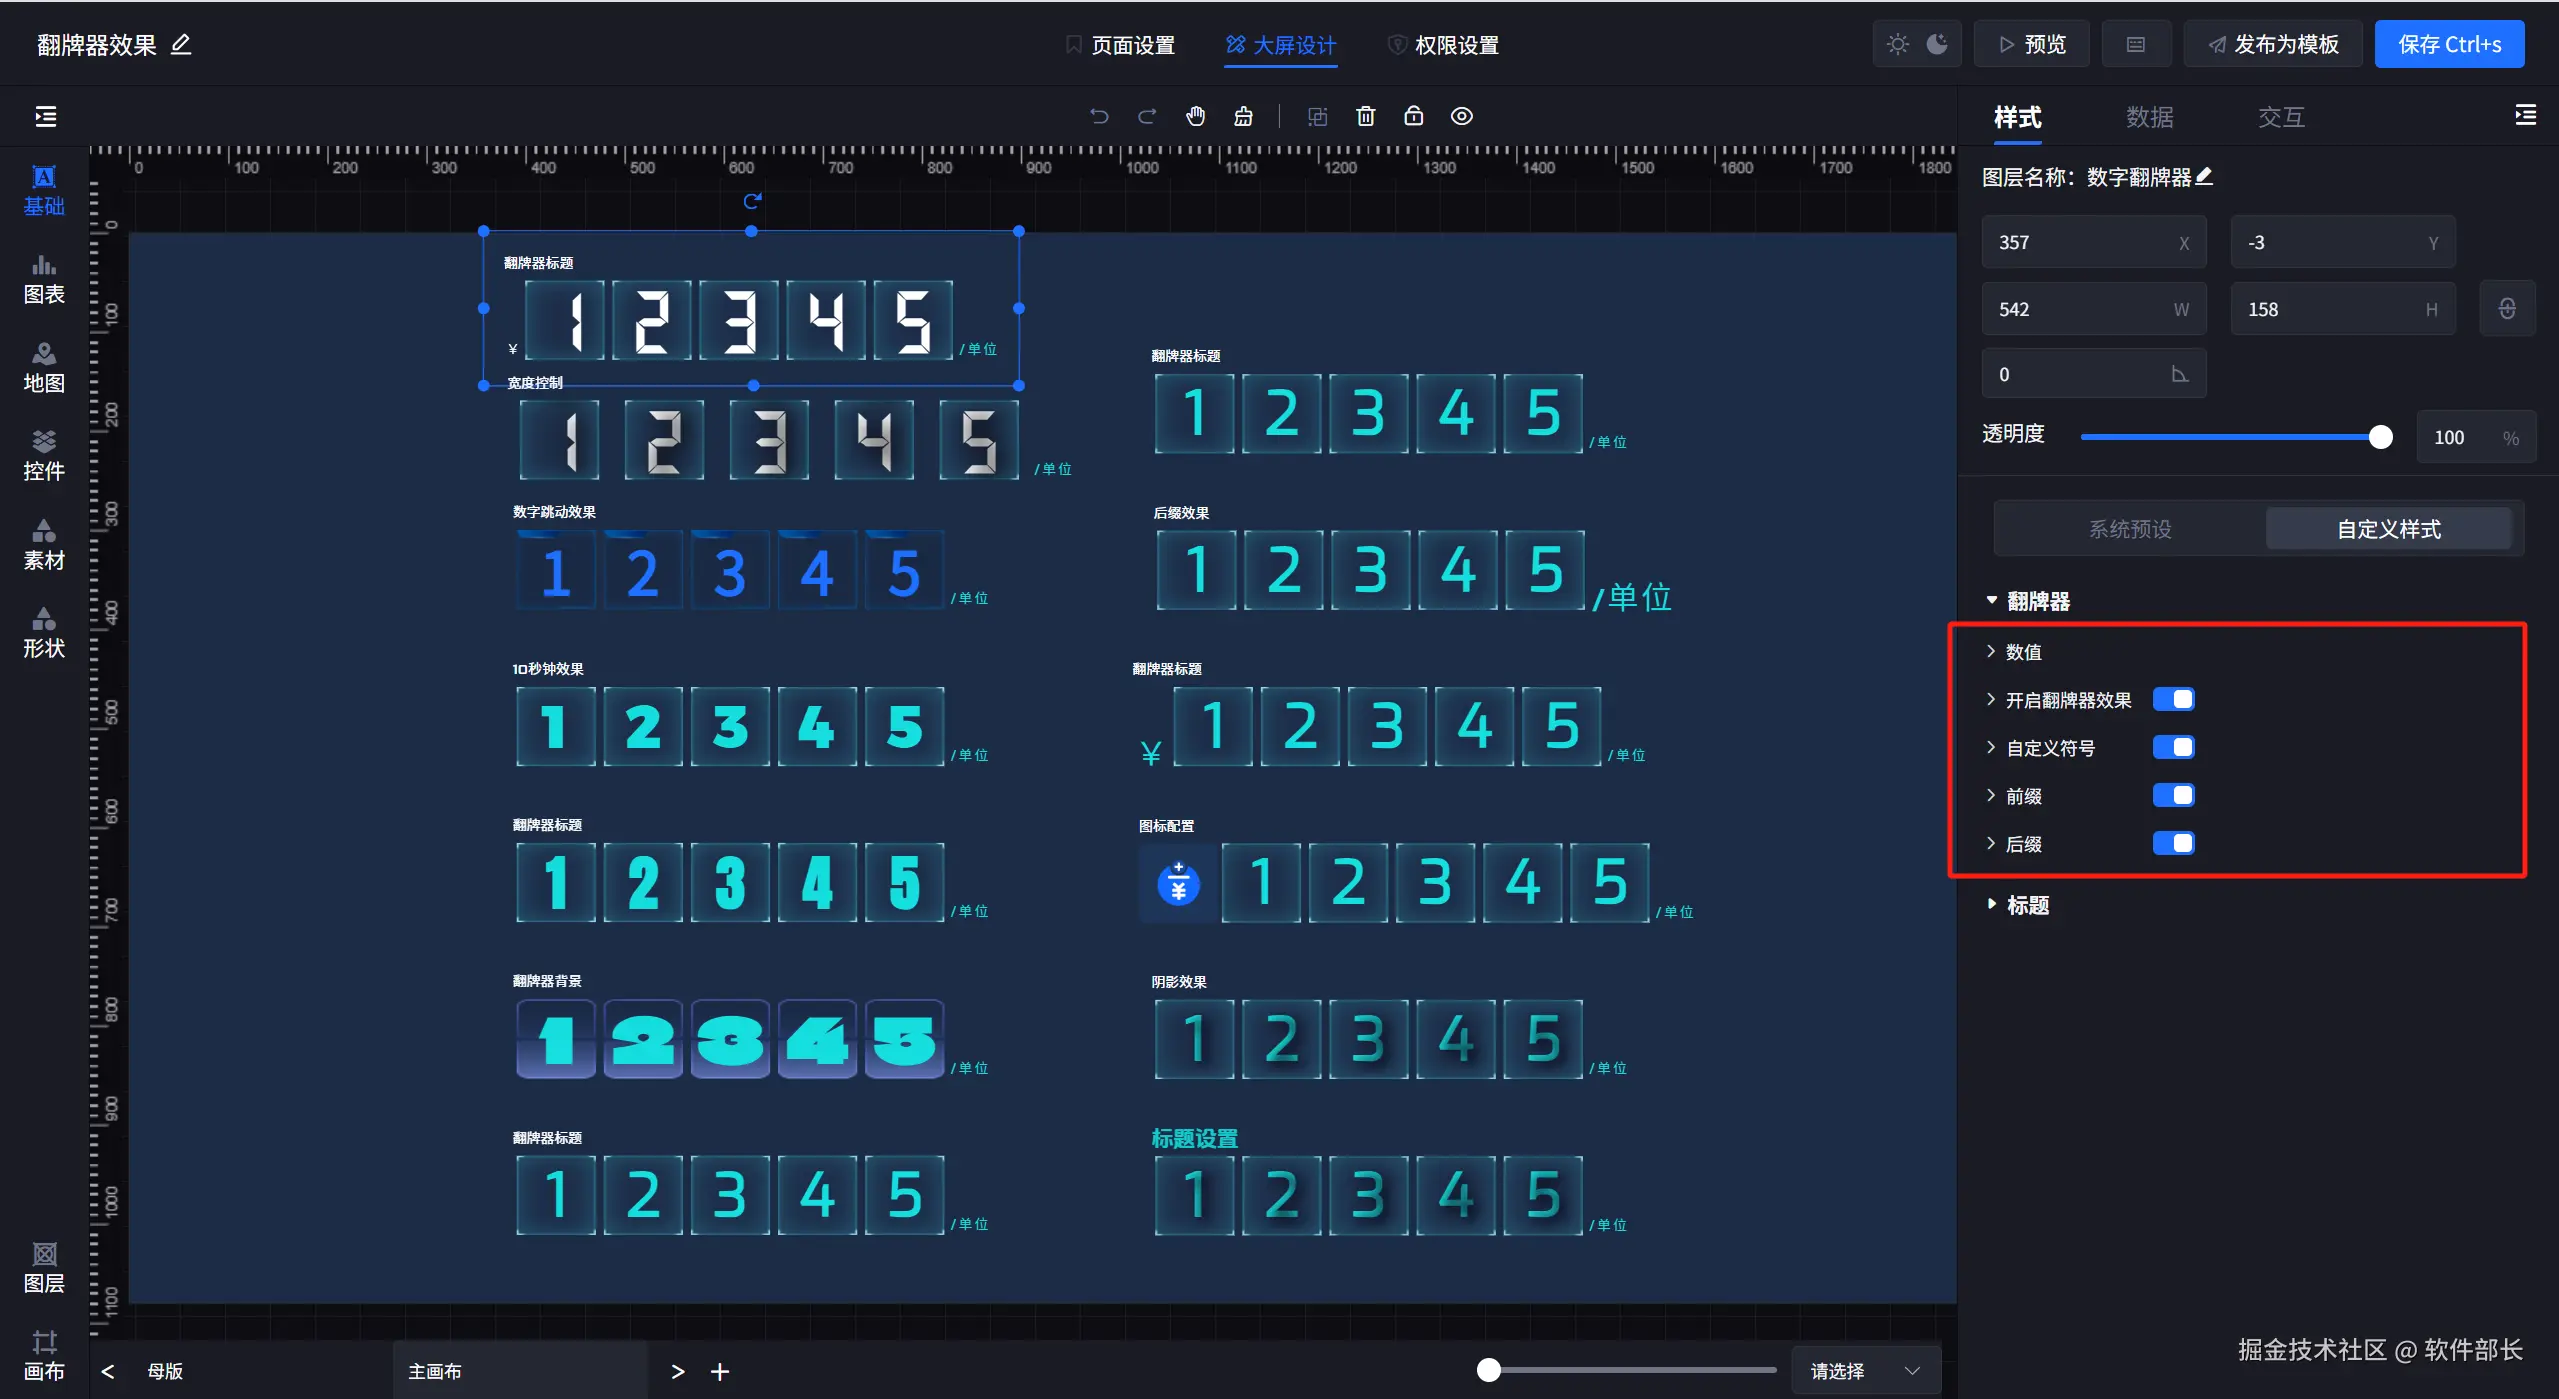Disable the 开启翻牌器效果 toggle
This screenshot has width=2559, height=1399.
coord(2173,699)
